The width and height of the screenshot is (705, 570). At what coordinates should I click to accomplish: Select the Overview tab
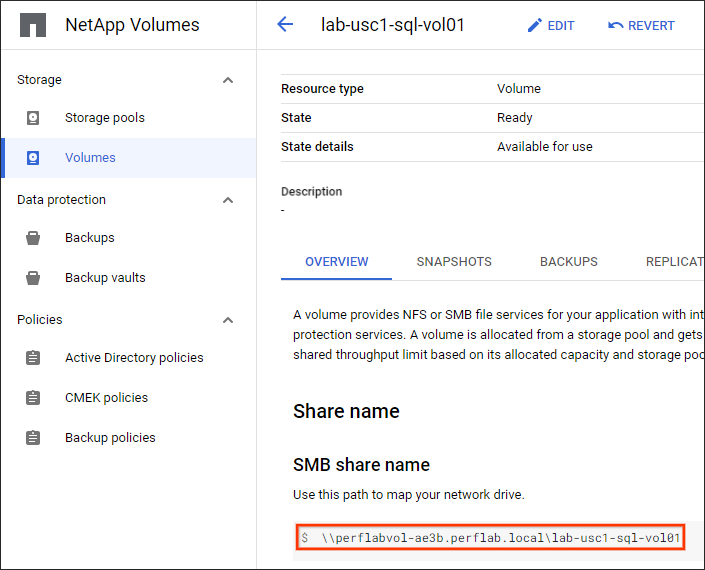tap(336, 262)
